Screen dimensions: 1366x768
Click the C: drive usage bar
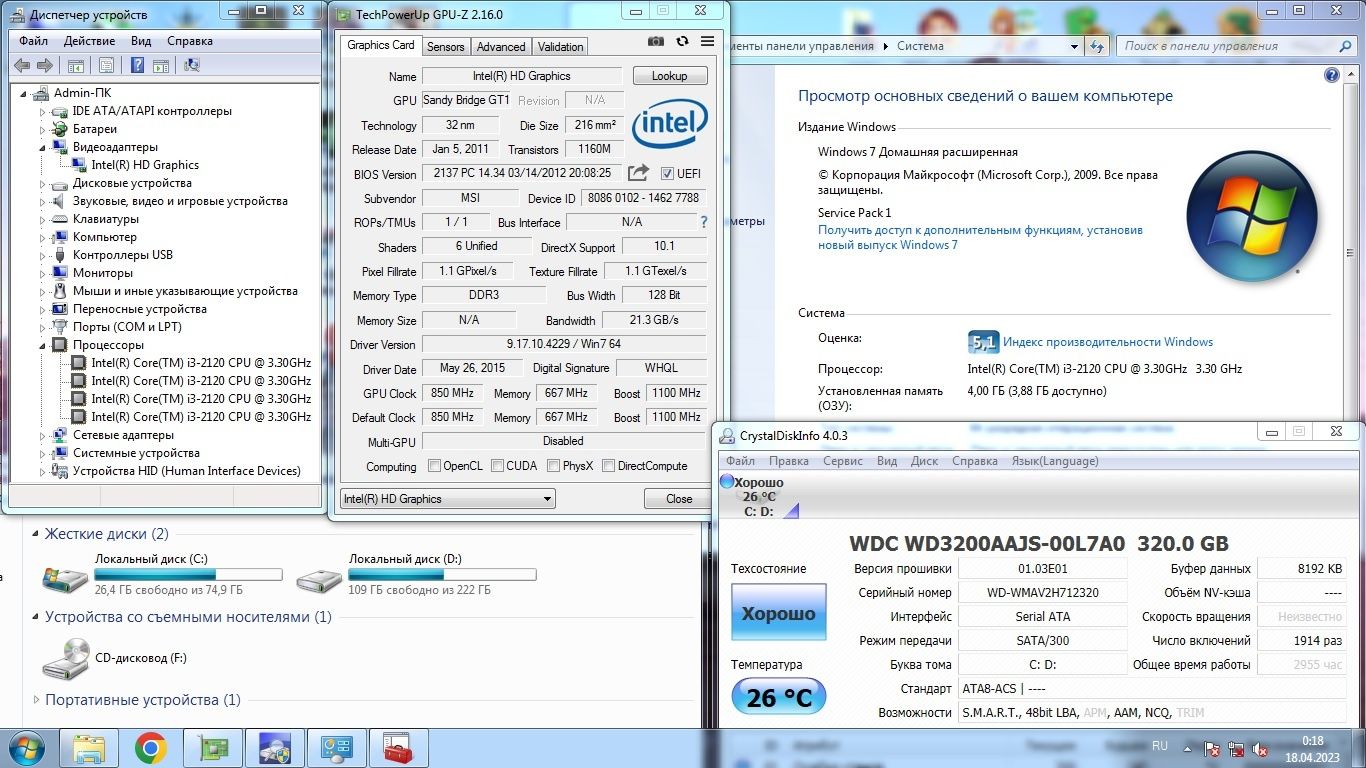[x=188, y=575]
